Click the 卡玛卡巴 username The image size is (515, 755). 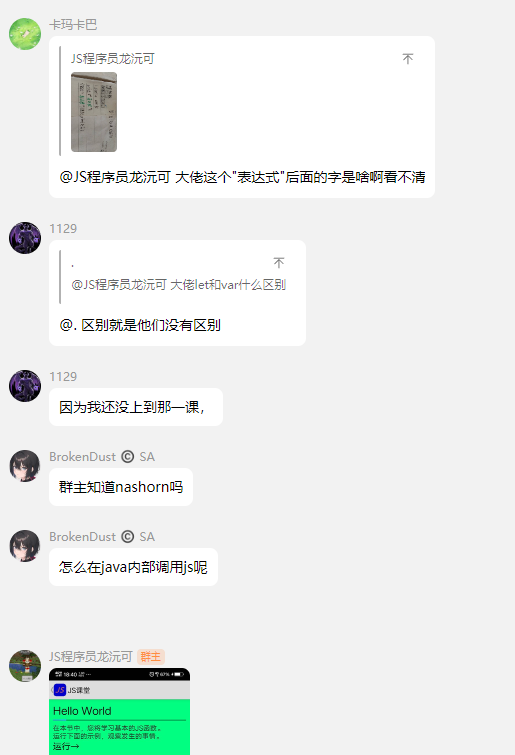(73, 25)
